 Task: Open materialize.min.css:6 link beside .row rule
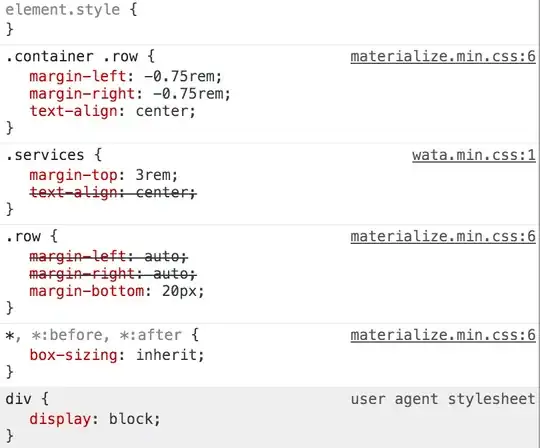coord(443,237)
